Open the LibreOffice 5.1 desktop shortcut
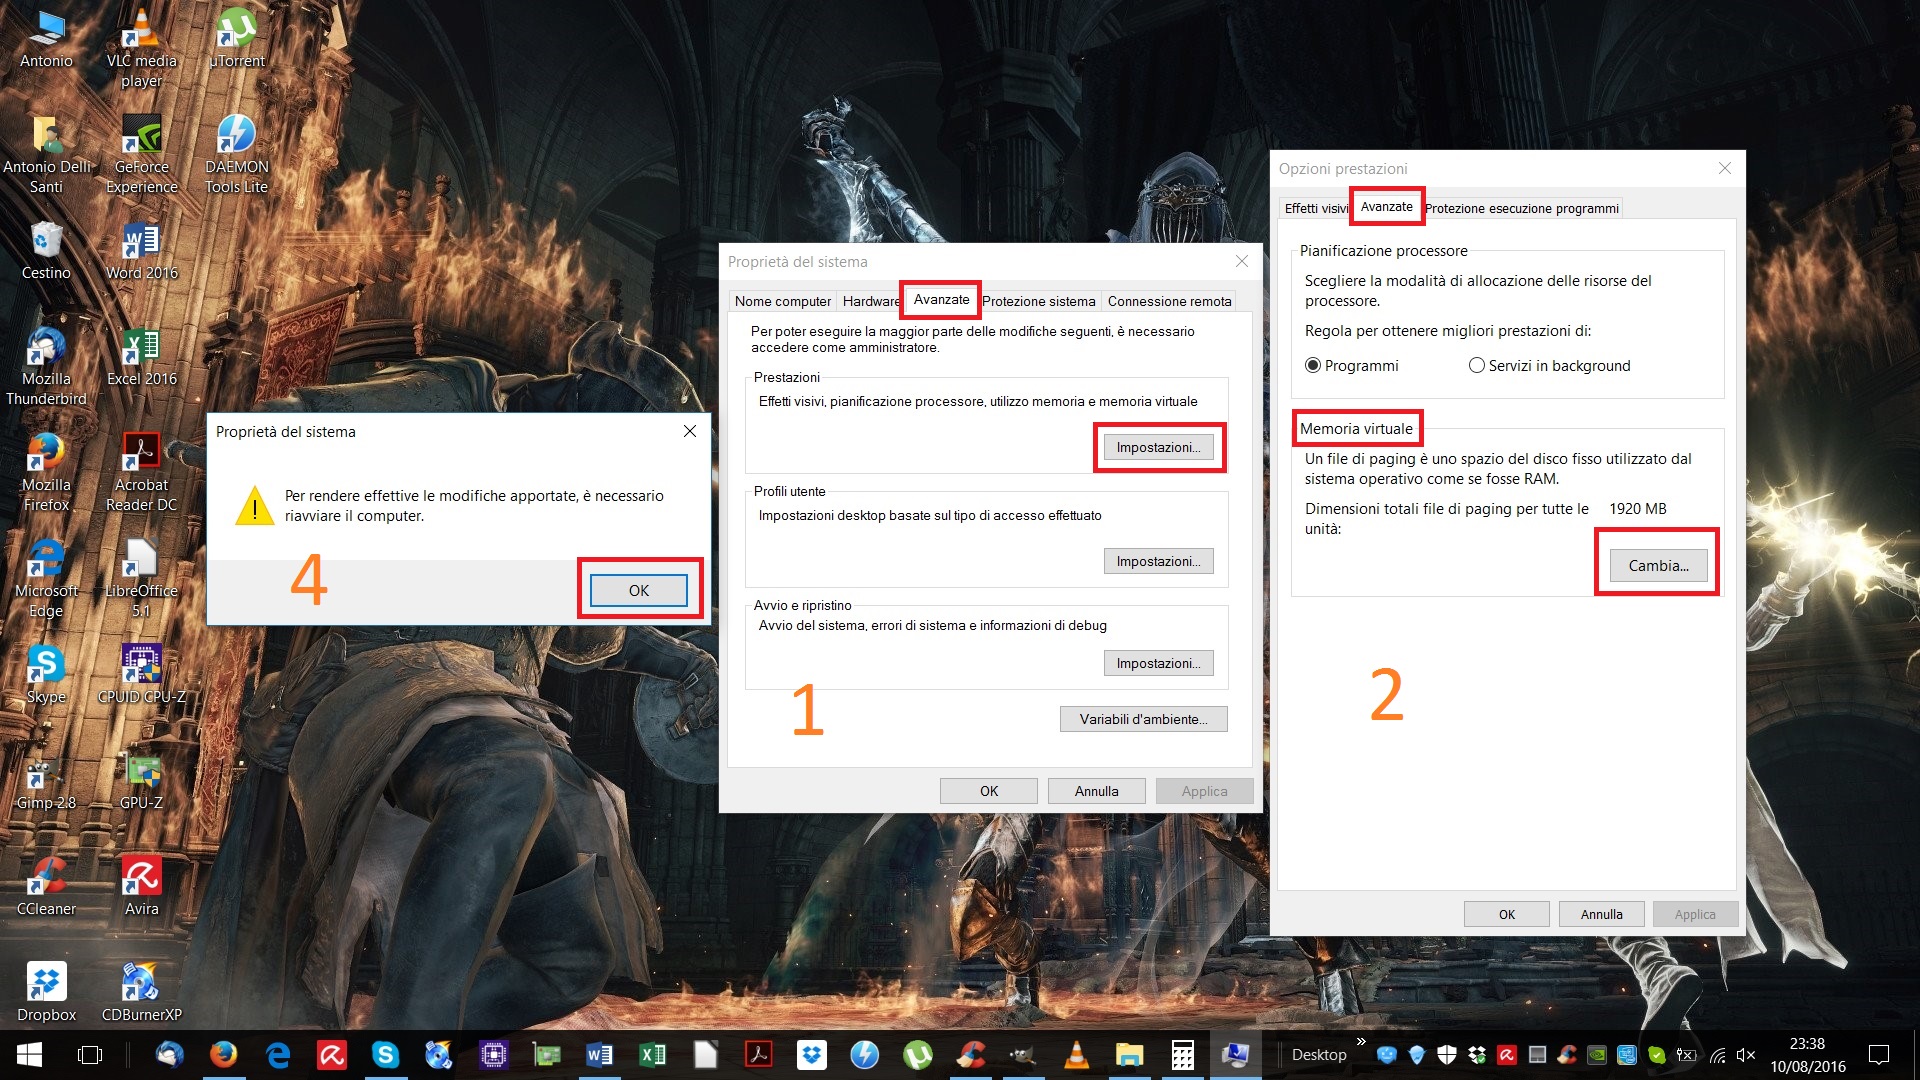 pos(141,578)
